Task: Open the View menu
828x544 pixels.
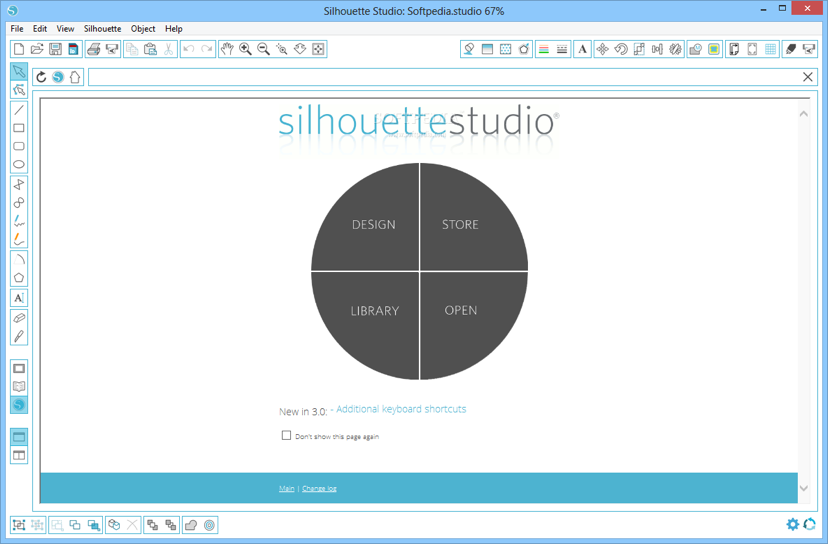Action: (65, 29)
